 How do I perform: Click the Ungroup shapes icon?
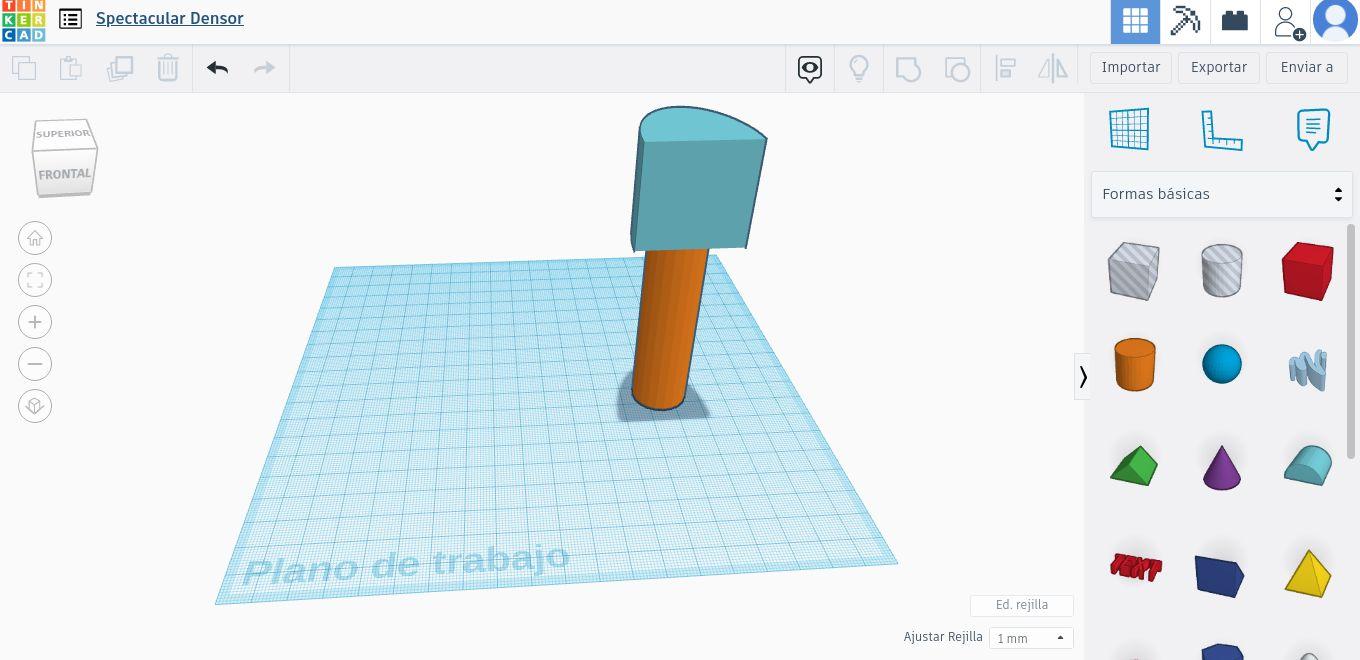[x=957, y=68]
